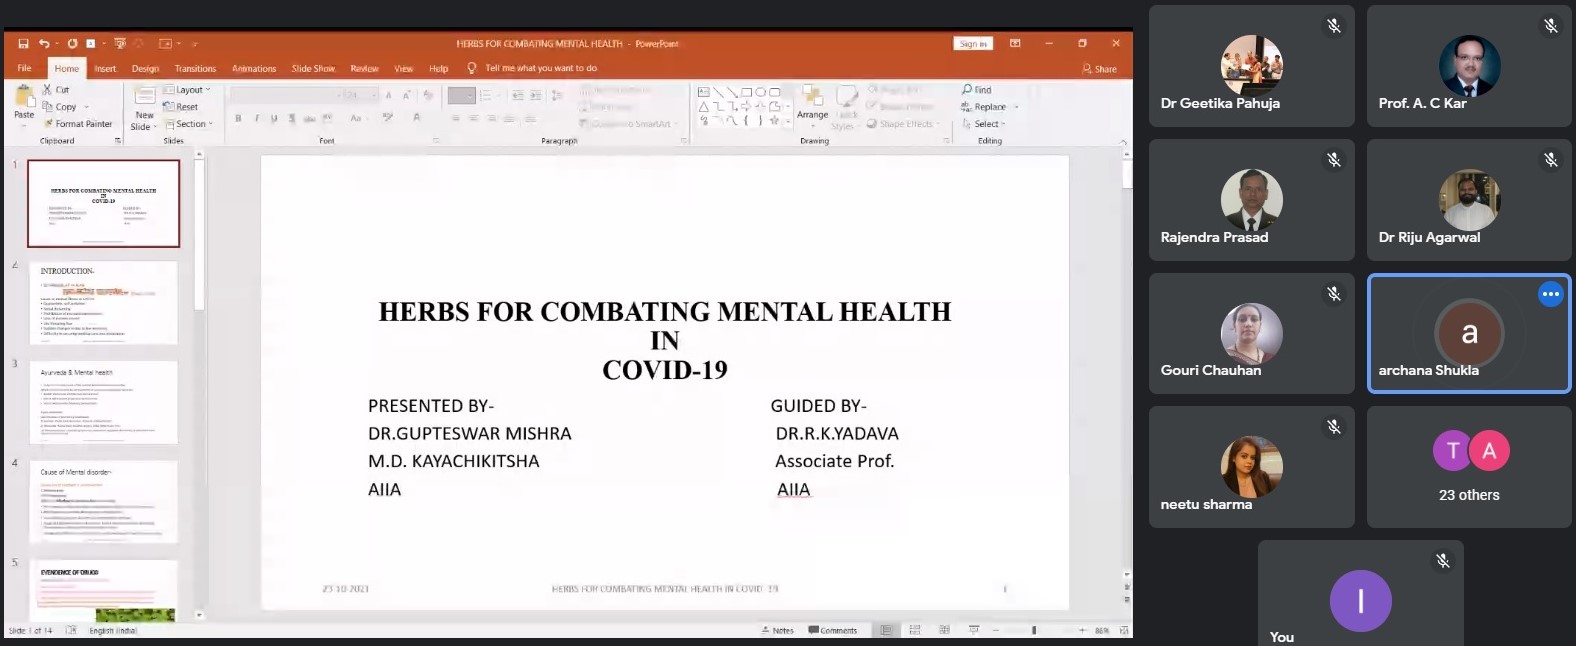Select the Text Box shape tool
This screenshot has width=1576, height=646.
tap(704, 92)
